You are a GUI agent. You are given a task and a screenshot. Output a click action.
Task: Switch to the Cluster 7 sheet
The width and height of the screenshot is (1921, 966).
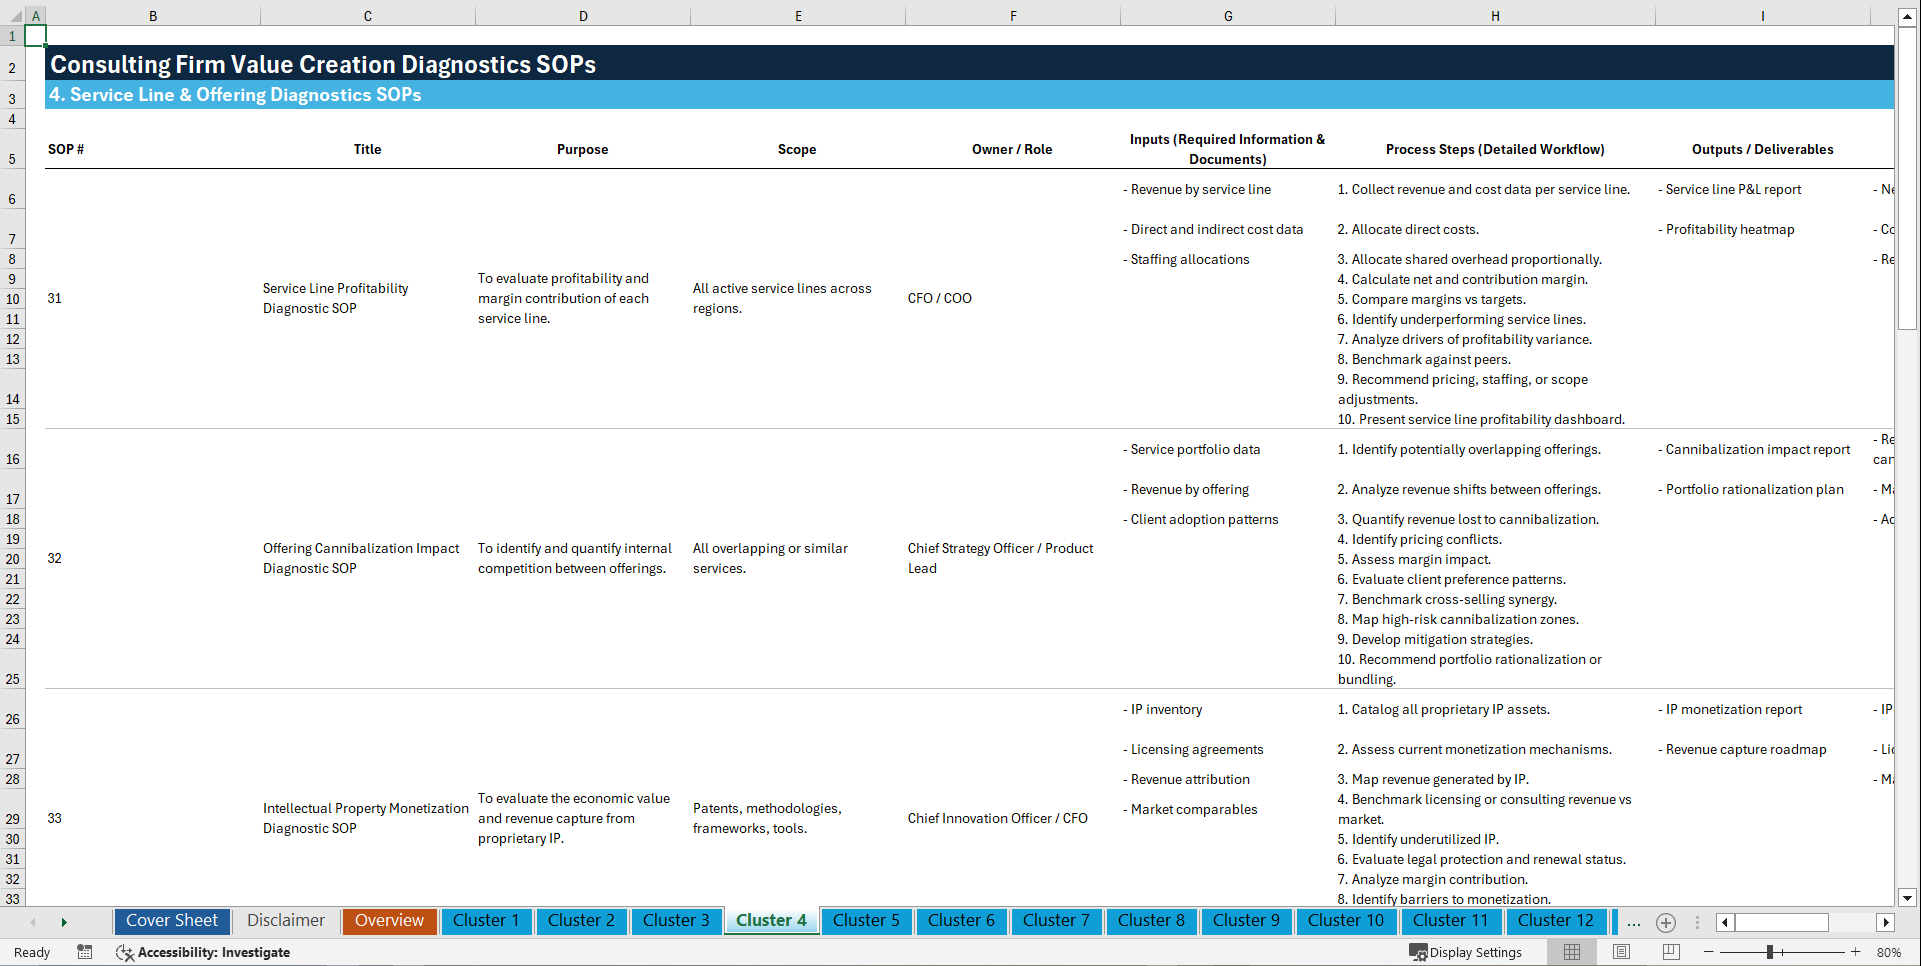[x=1056, y=921]
